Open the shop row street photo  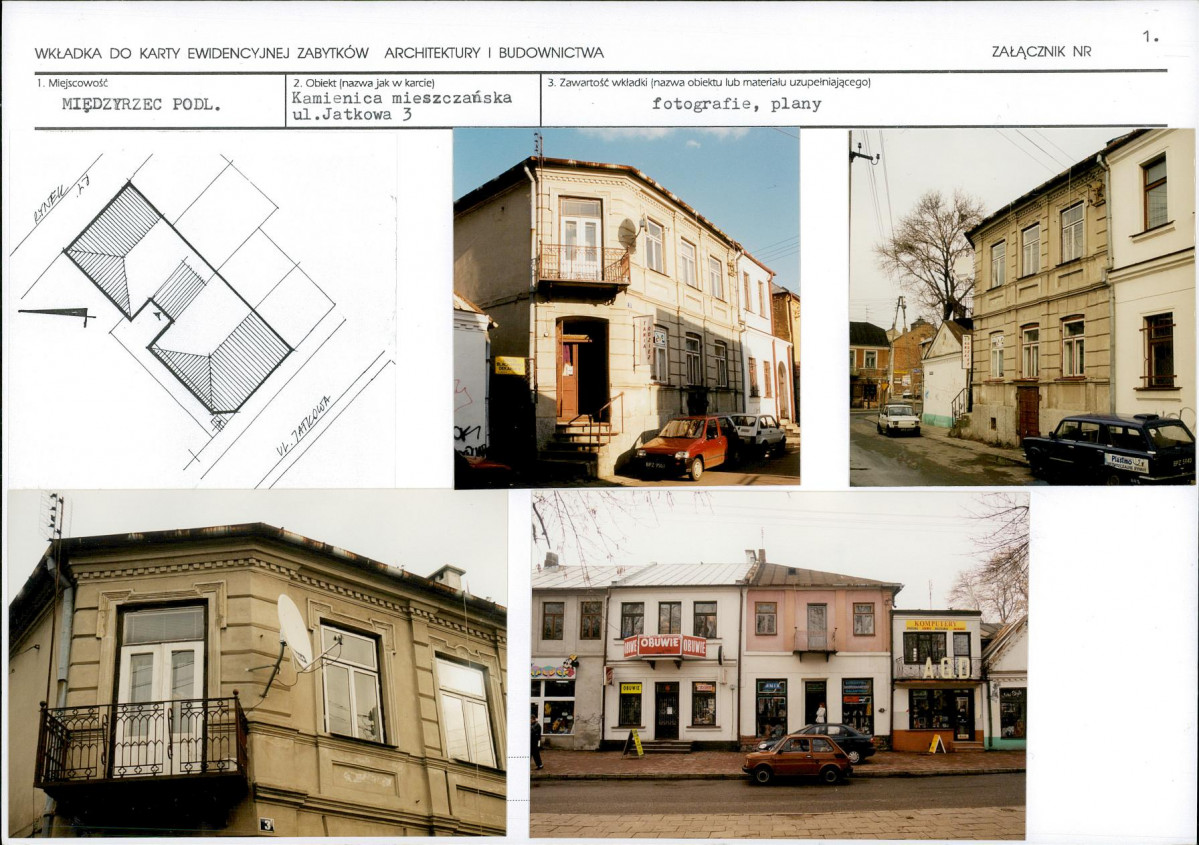[778, 664]
